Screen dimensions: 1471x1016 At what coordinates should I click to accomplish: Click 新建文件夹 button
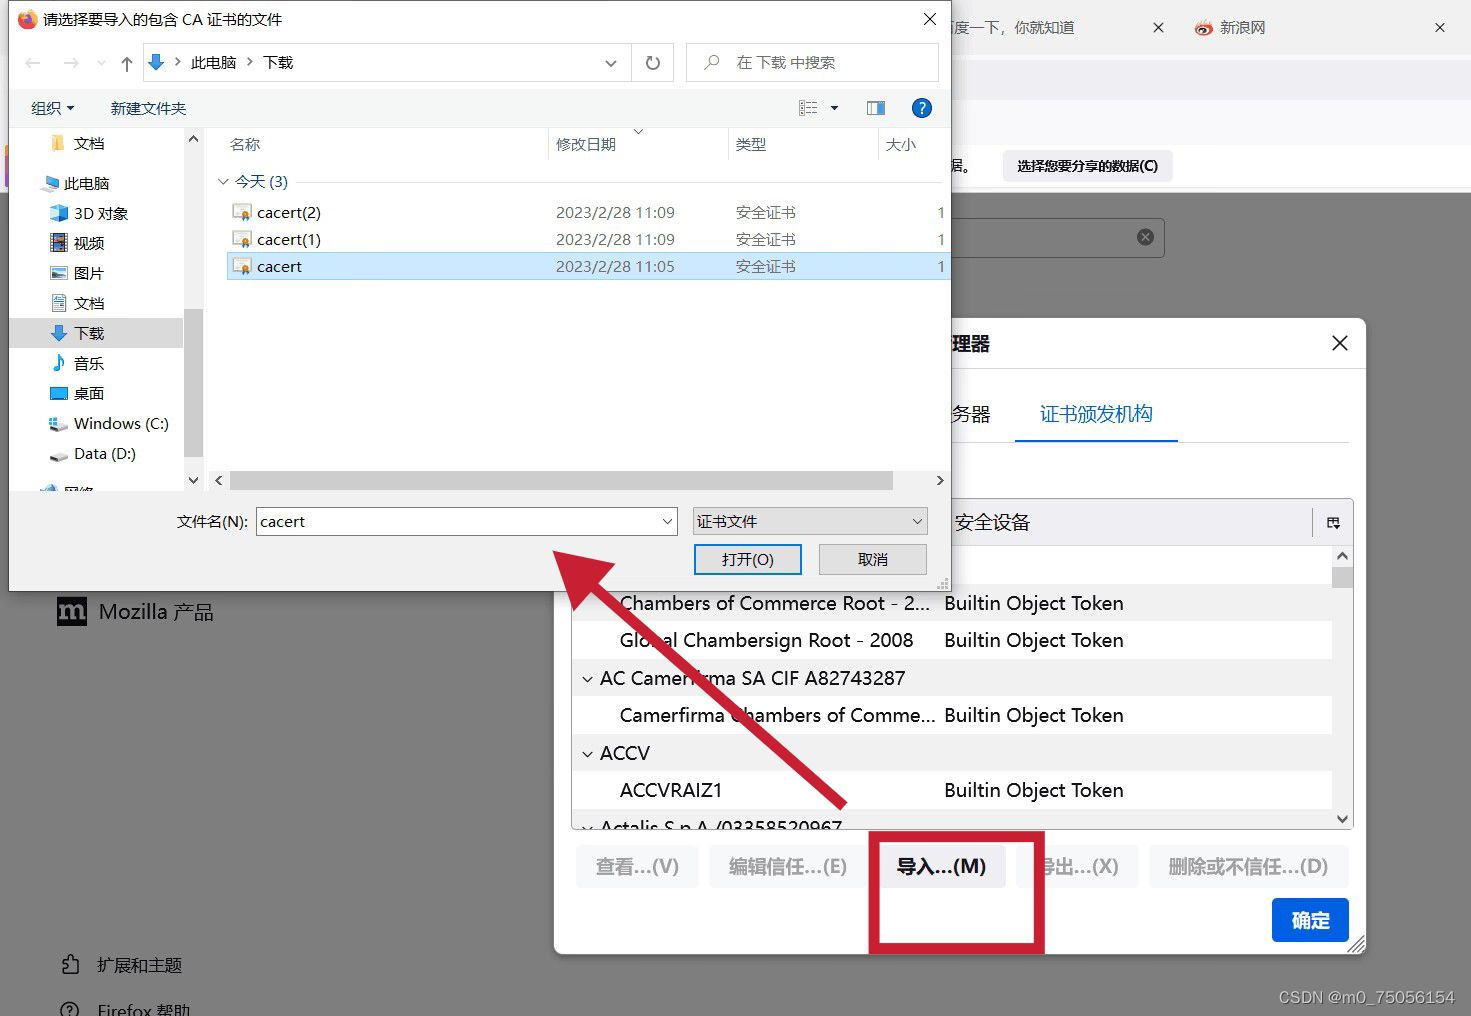pyautogui.click(x=148, y=108)
